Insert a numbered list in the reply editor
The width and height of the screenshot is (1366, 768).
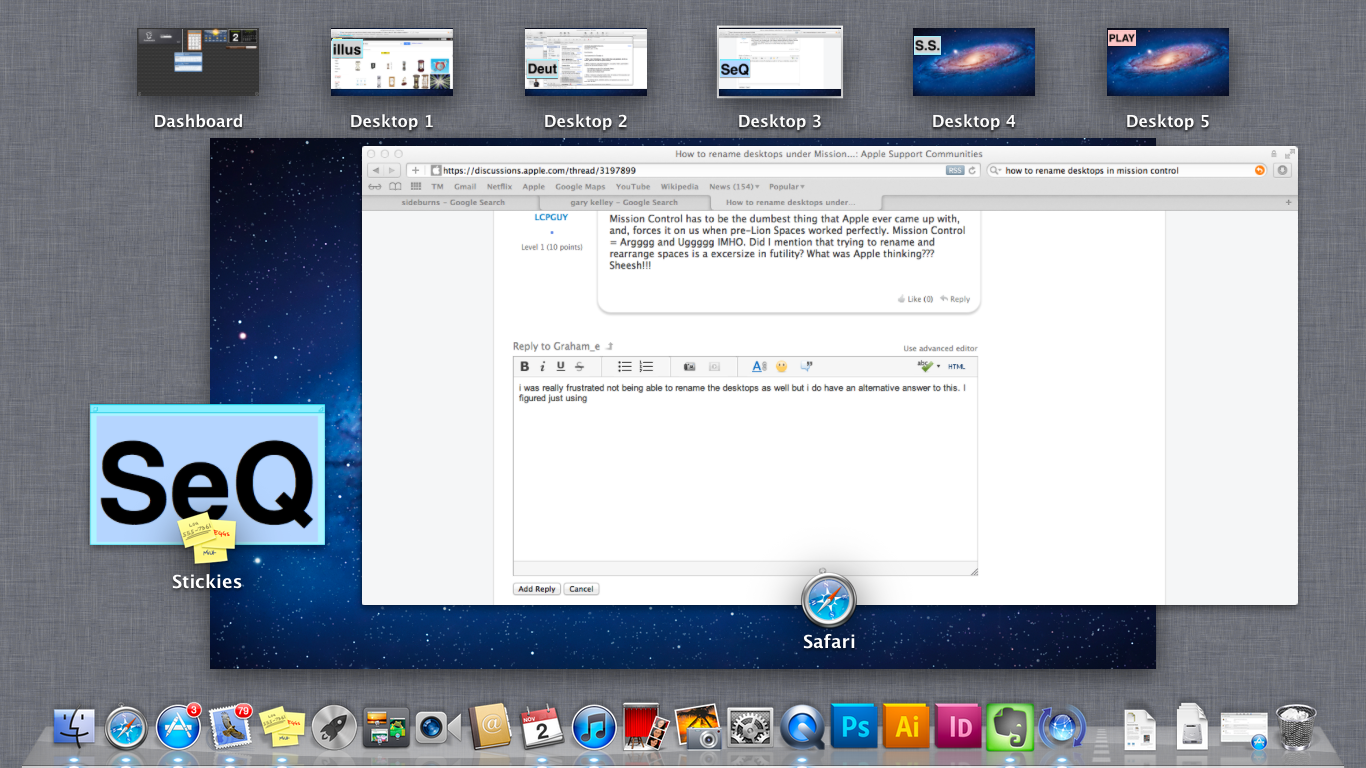[x=647, y=367]
